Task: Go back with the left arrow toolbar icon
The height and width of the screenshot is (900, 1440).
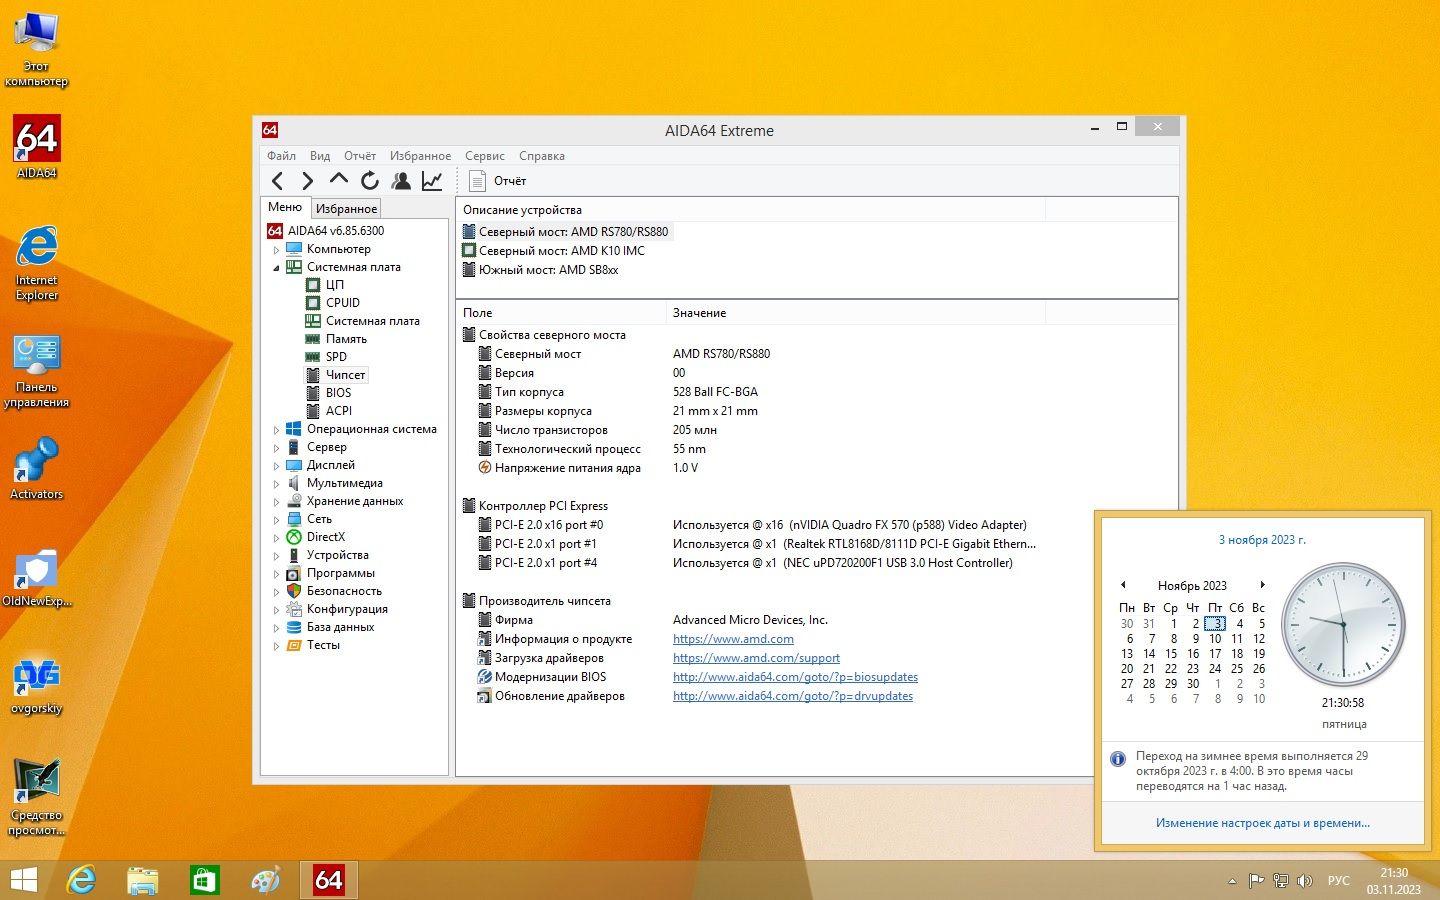Action: click(278, 181)
